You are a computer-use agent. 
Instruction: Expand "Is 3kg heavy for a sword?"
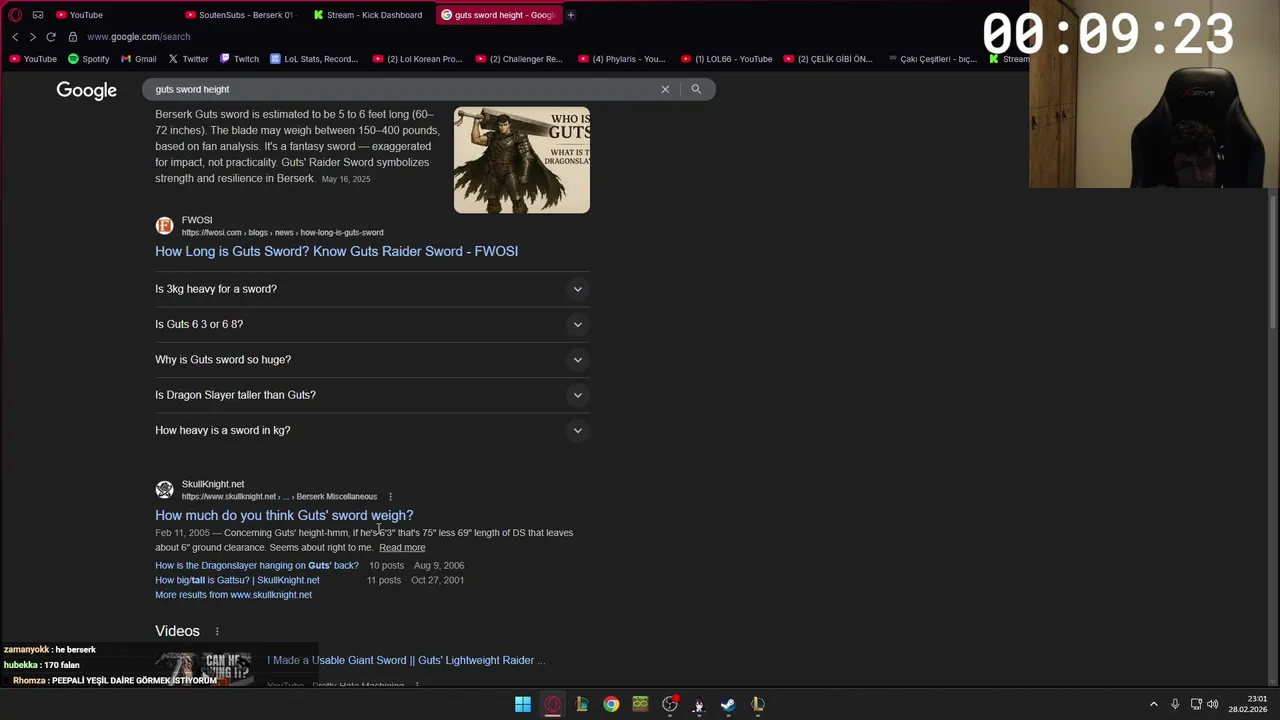(372, 289)
